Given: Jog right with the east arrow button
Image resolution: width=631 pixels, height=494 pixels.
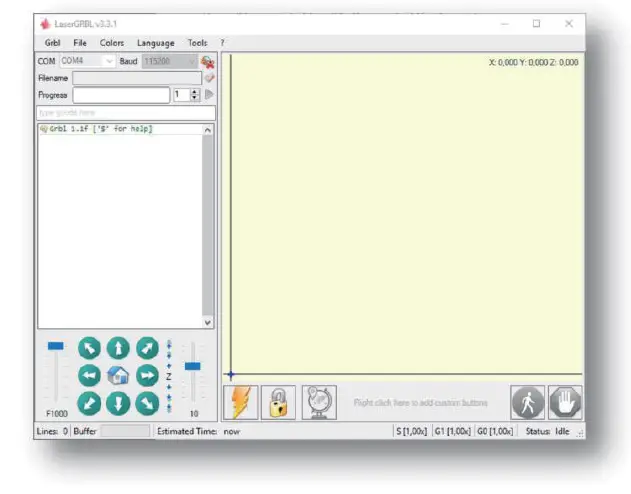Looking at the screenshot, I should (147, 375).
